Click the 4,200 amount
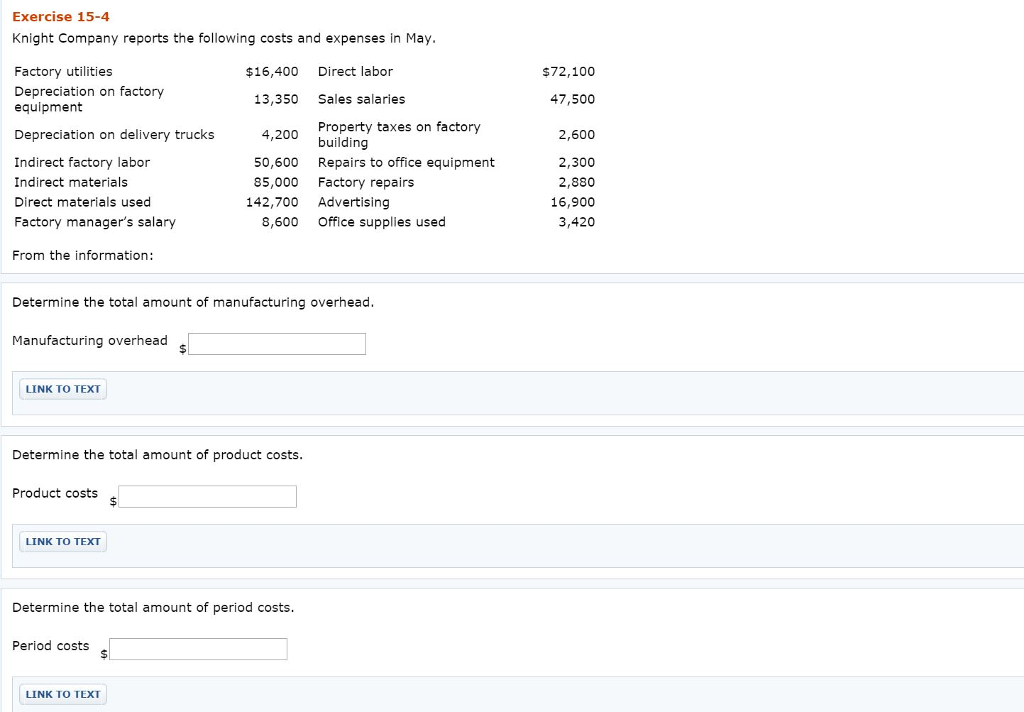Image resolution: width=1024 pixels, height=712 pixels. [x=280, y=135]
